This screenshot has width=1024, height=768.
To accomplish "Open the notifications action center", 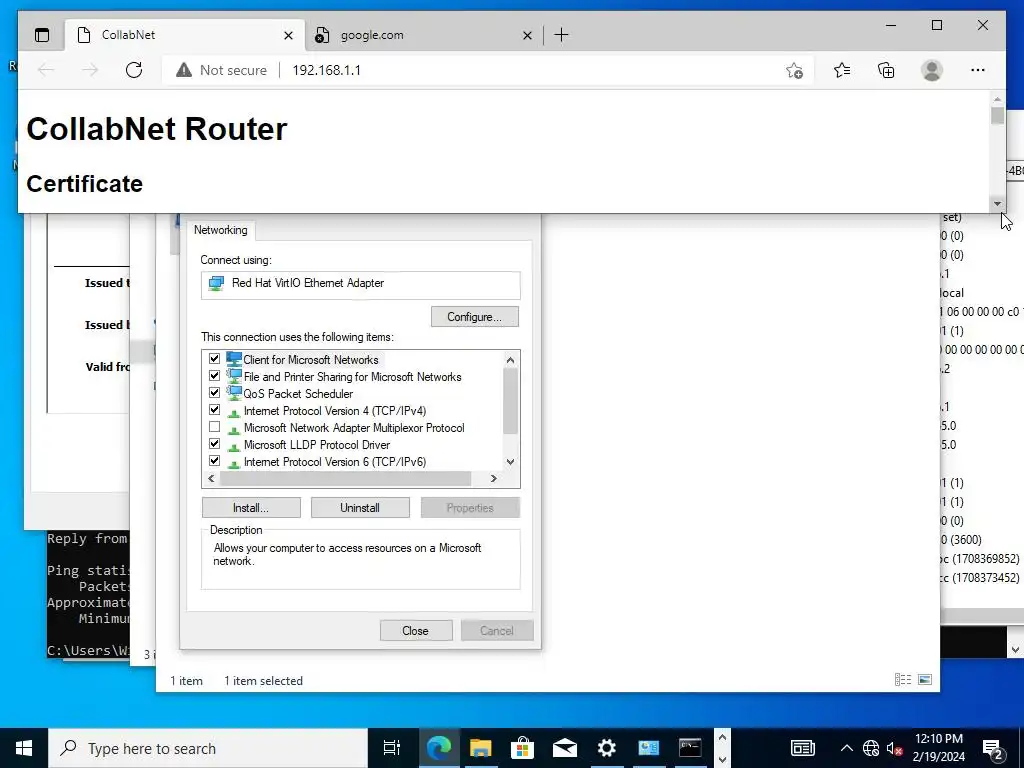I will tap(993, 748).
